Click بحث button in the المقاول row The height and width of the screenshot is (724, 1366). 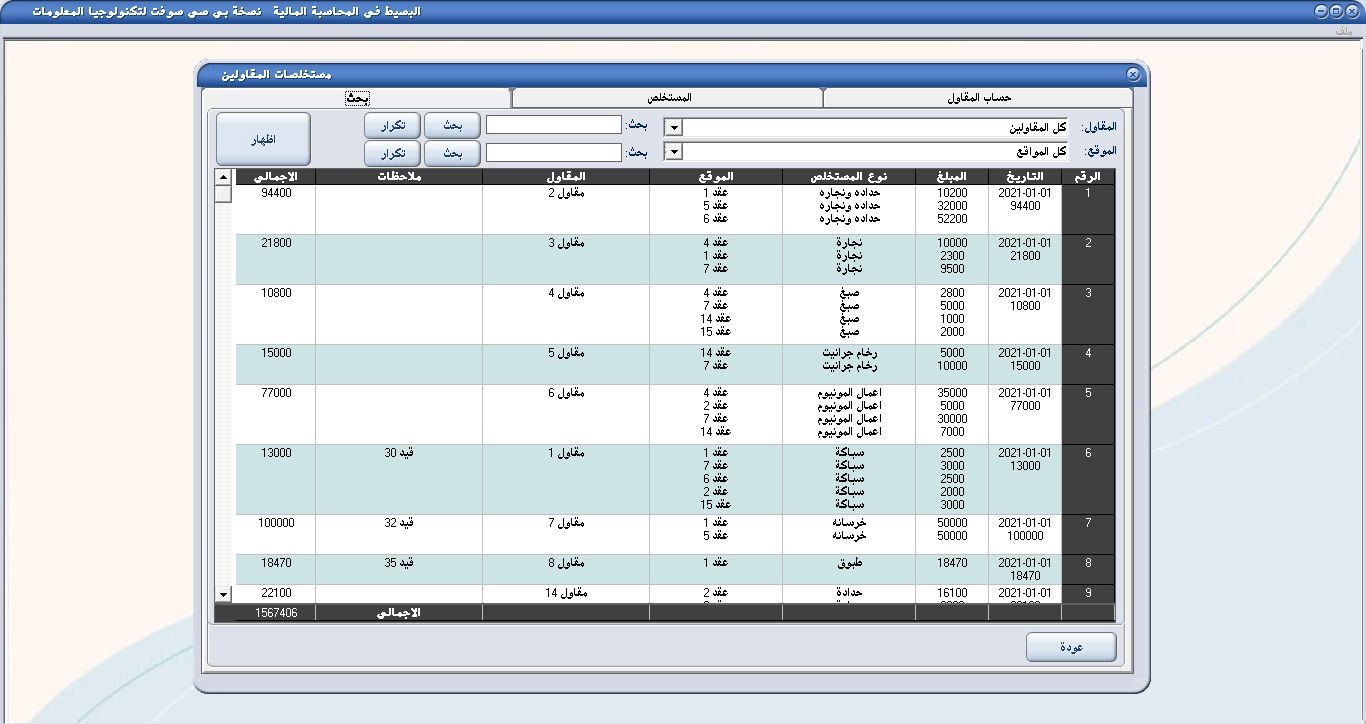click(452, 126)
